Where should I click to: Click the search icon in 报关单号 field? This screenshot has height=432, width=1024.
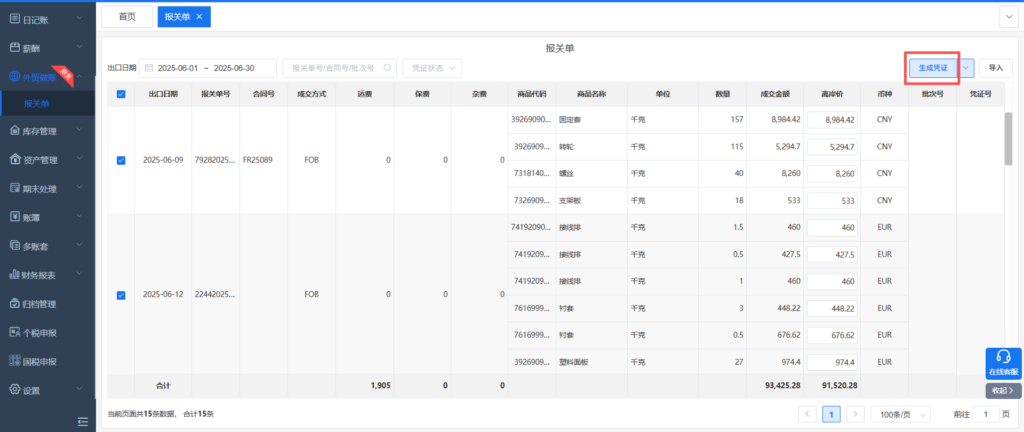[x=389, y=68]
